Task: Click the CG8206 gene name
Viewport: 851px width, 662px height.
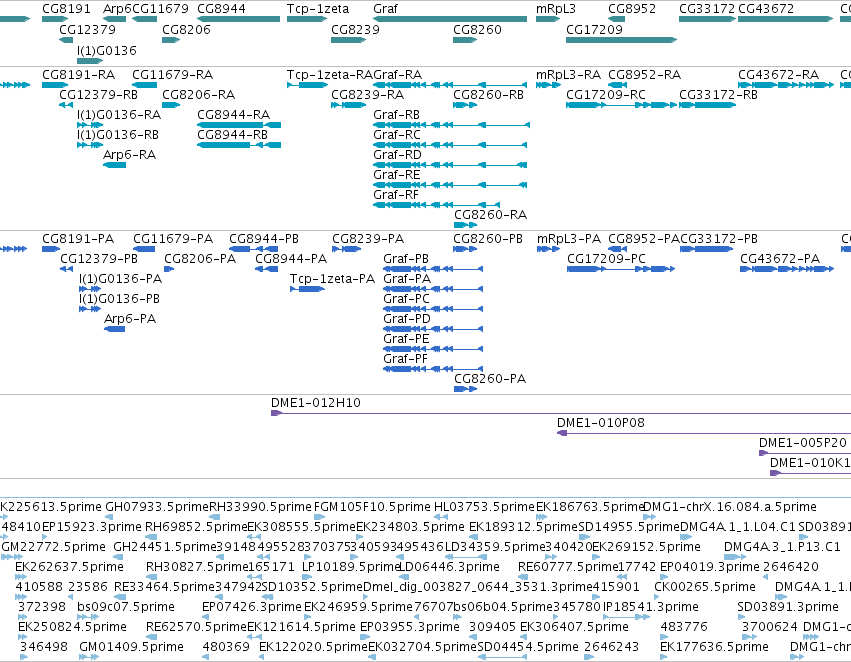Action: click(x=186, y=29)
